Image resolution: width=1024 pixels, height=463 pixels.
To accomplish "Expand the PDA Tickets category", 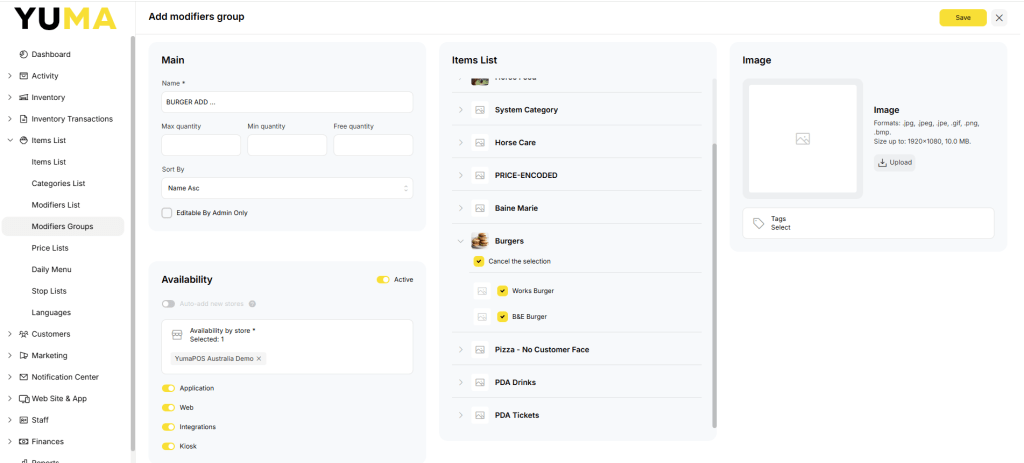I will tap(460, 415).
